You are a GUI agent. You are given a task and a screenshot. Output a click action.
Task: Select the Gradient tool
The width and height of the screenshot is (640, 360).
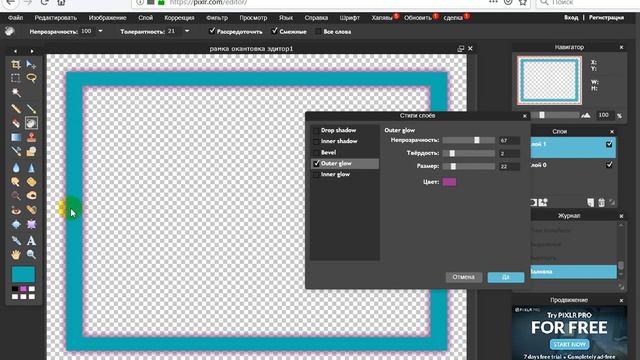coord(16,137)
